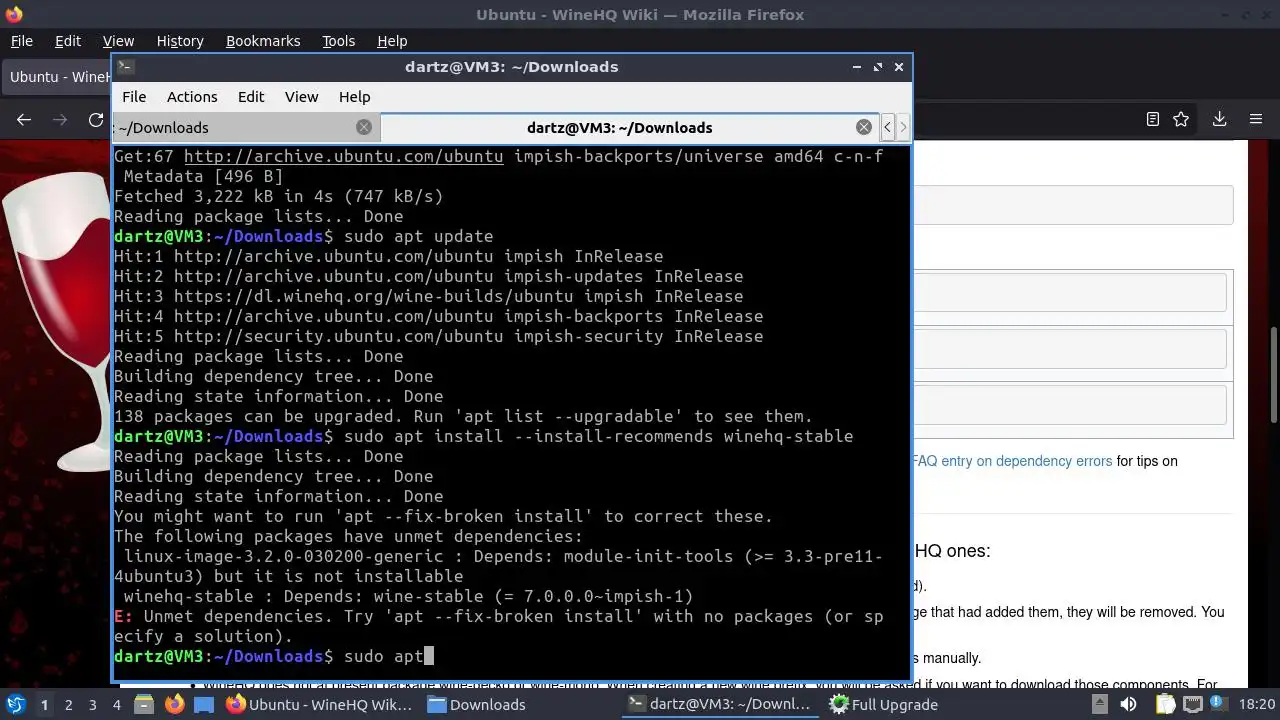This screenshot has width=1280, height=720.
Task: Open FAQ entry on dependency errors link
Action: point(1012,461)
